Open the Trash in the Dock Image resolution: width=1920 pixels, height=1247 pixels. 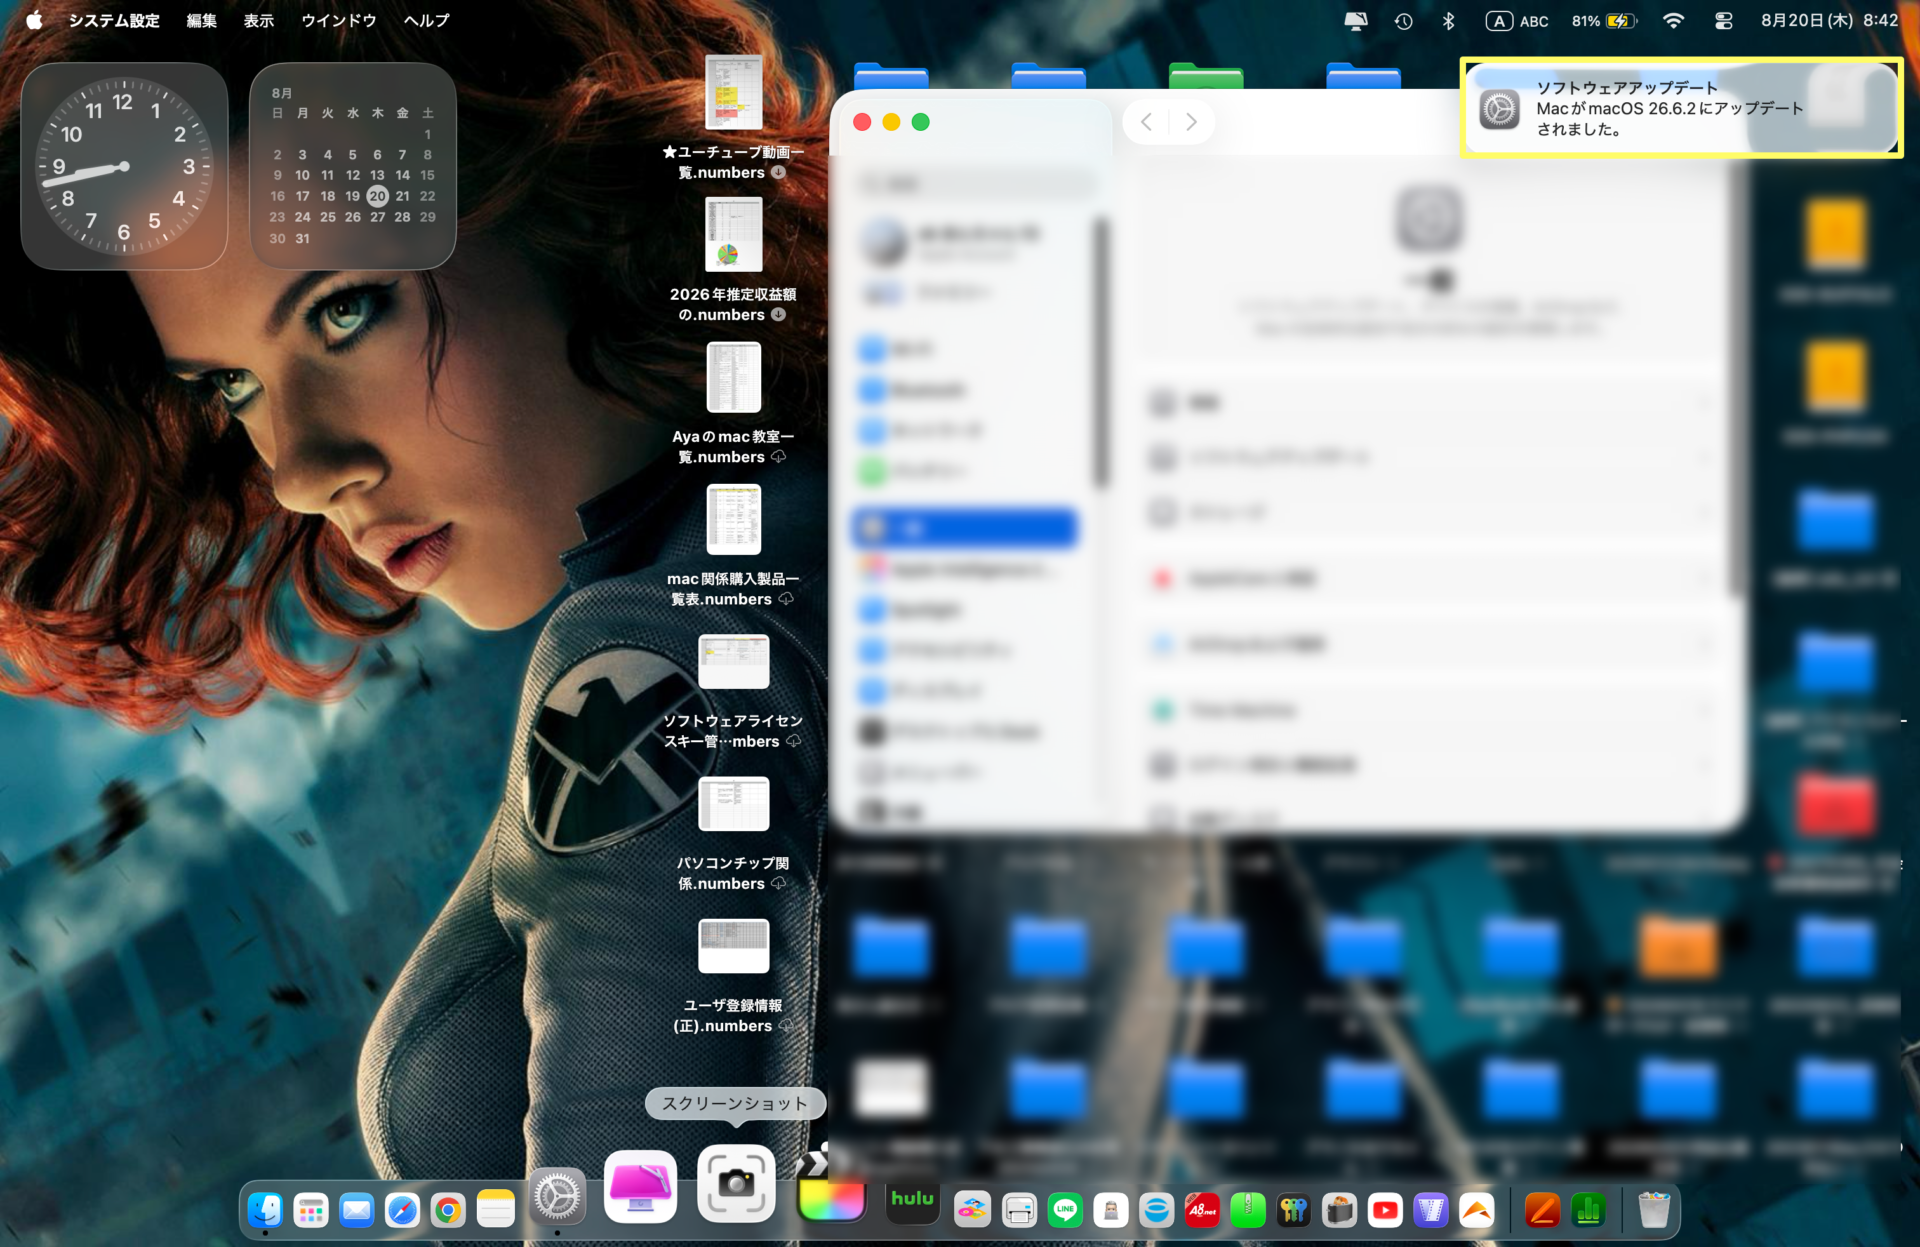(1654, 1211)
